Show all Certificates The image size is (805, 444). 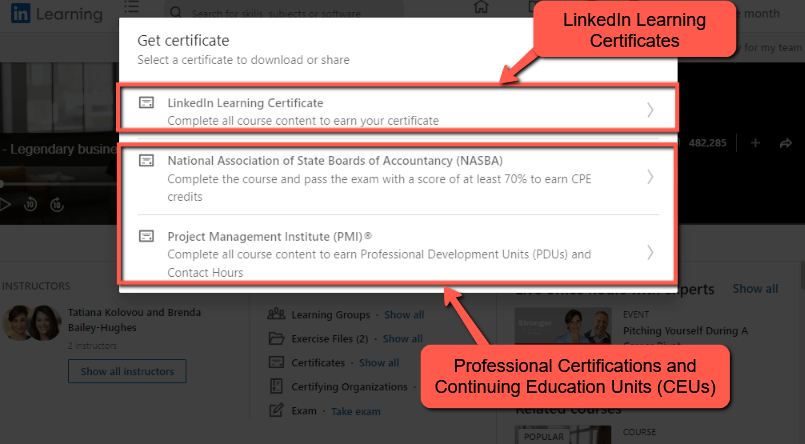coord(379,363)
